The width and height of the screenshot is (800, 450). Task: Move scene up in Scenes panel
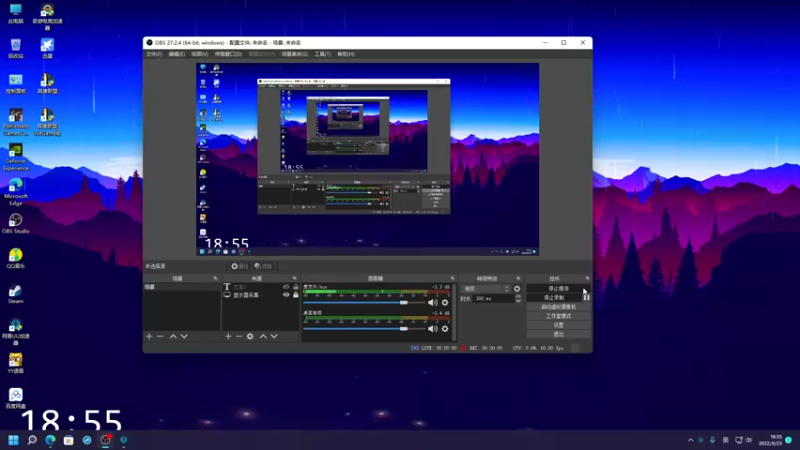[x=173, y=336]
